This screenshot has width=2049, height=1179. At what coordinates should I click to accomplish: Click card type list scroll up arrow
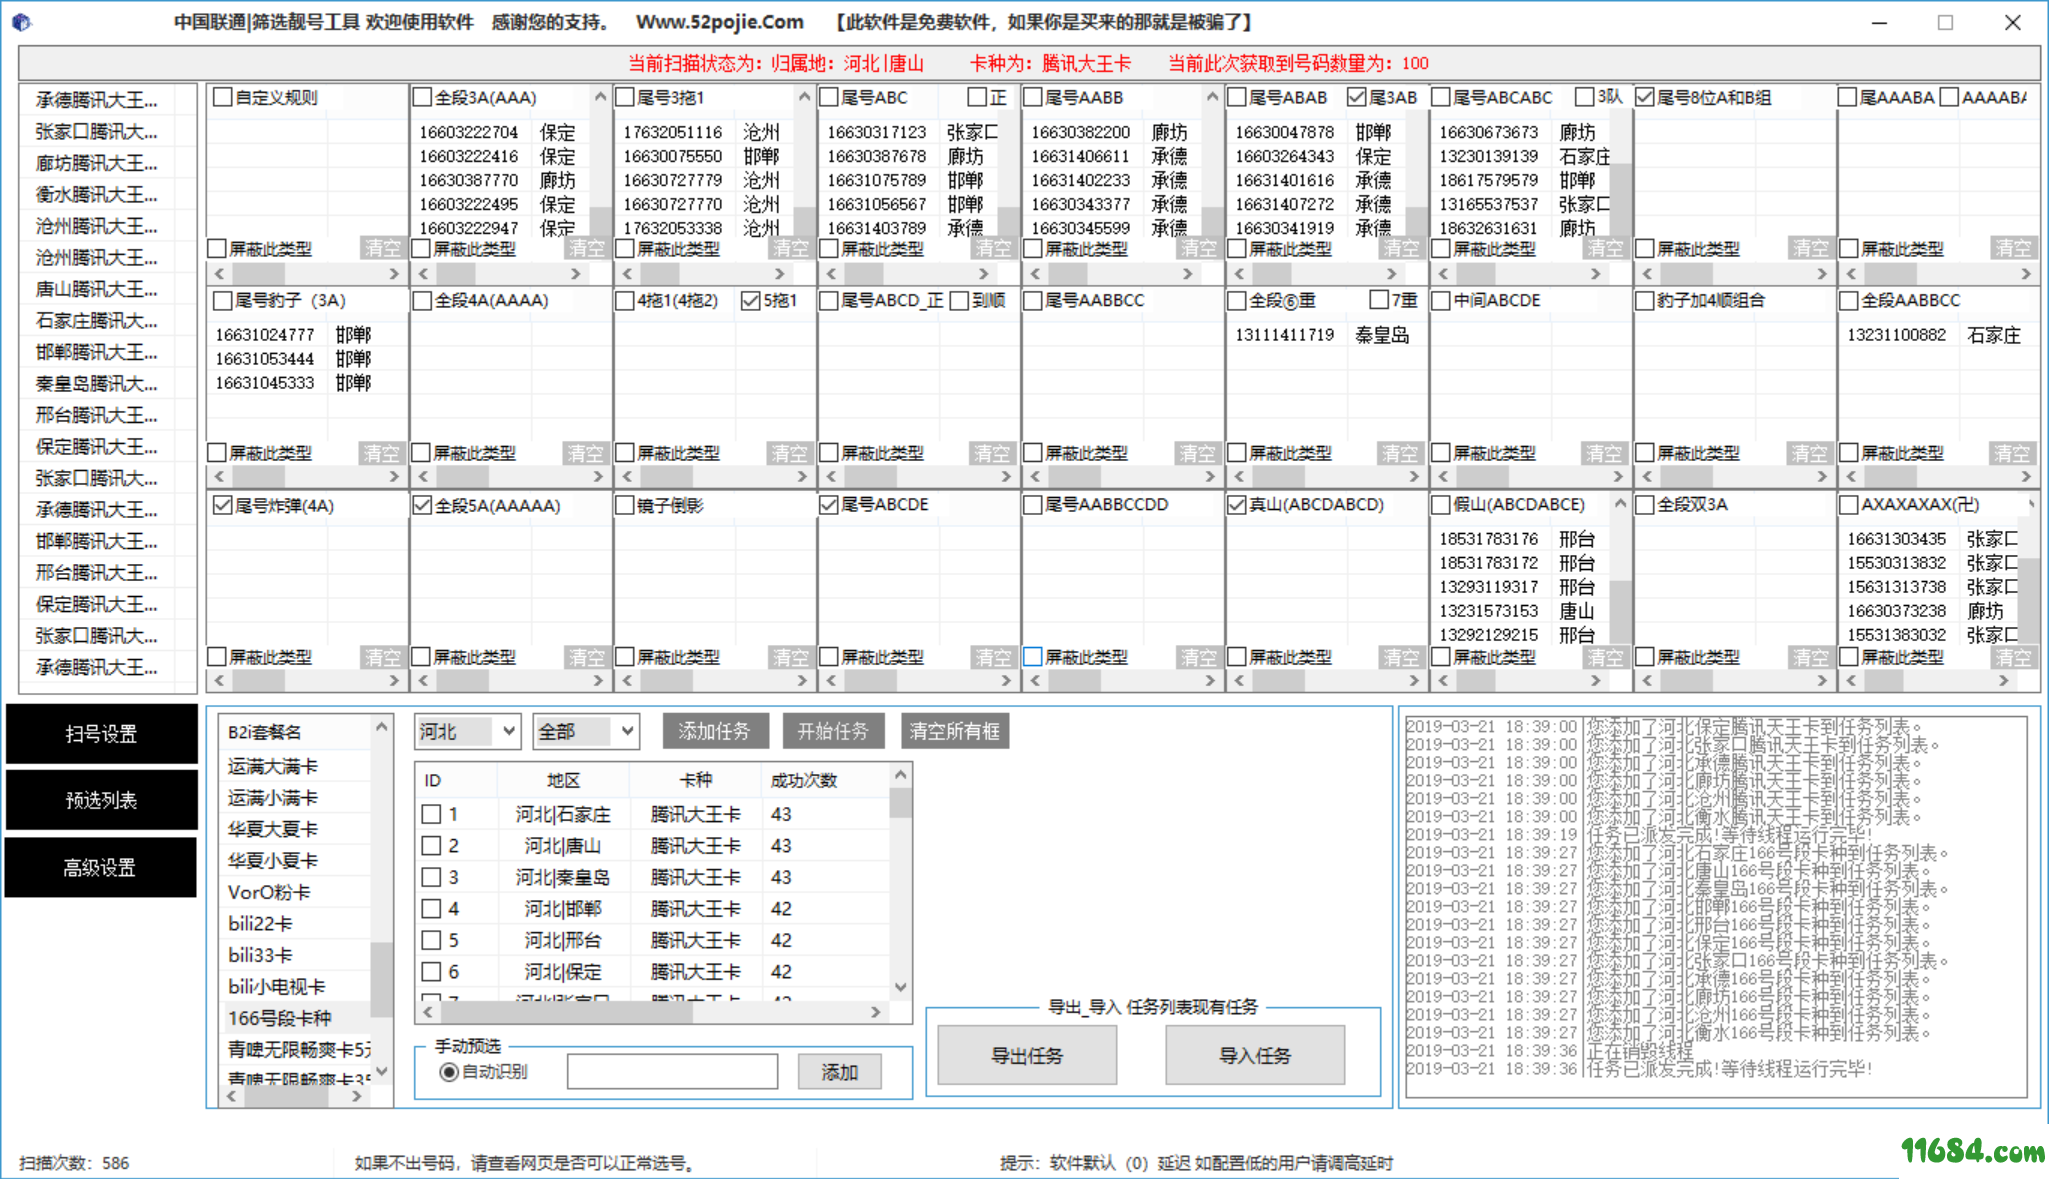pos(381,727)
